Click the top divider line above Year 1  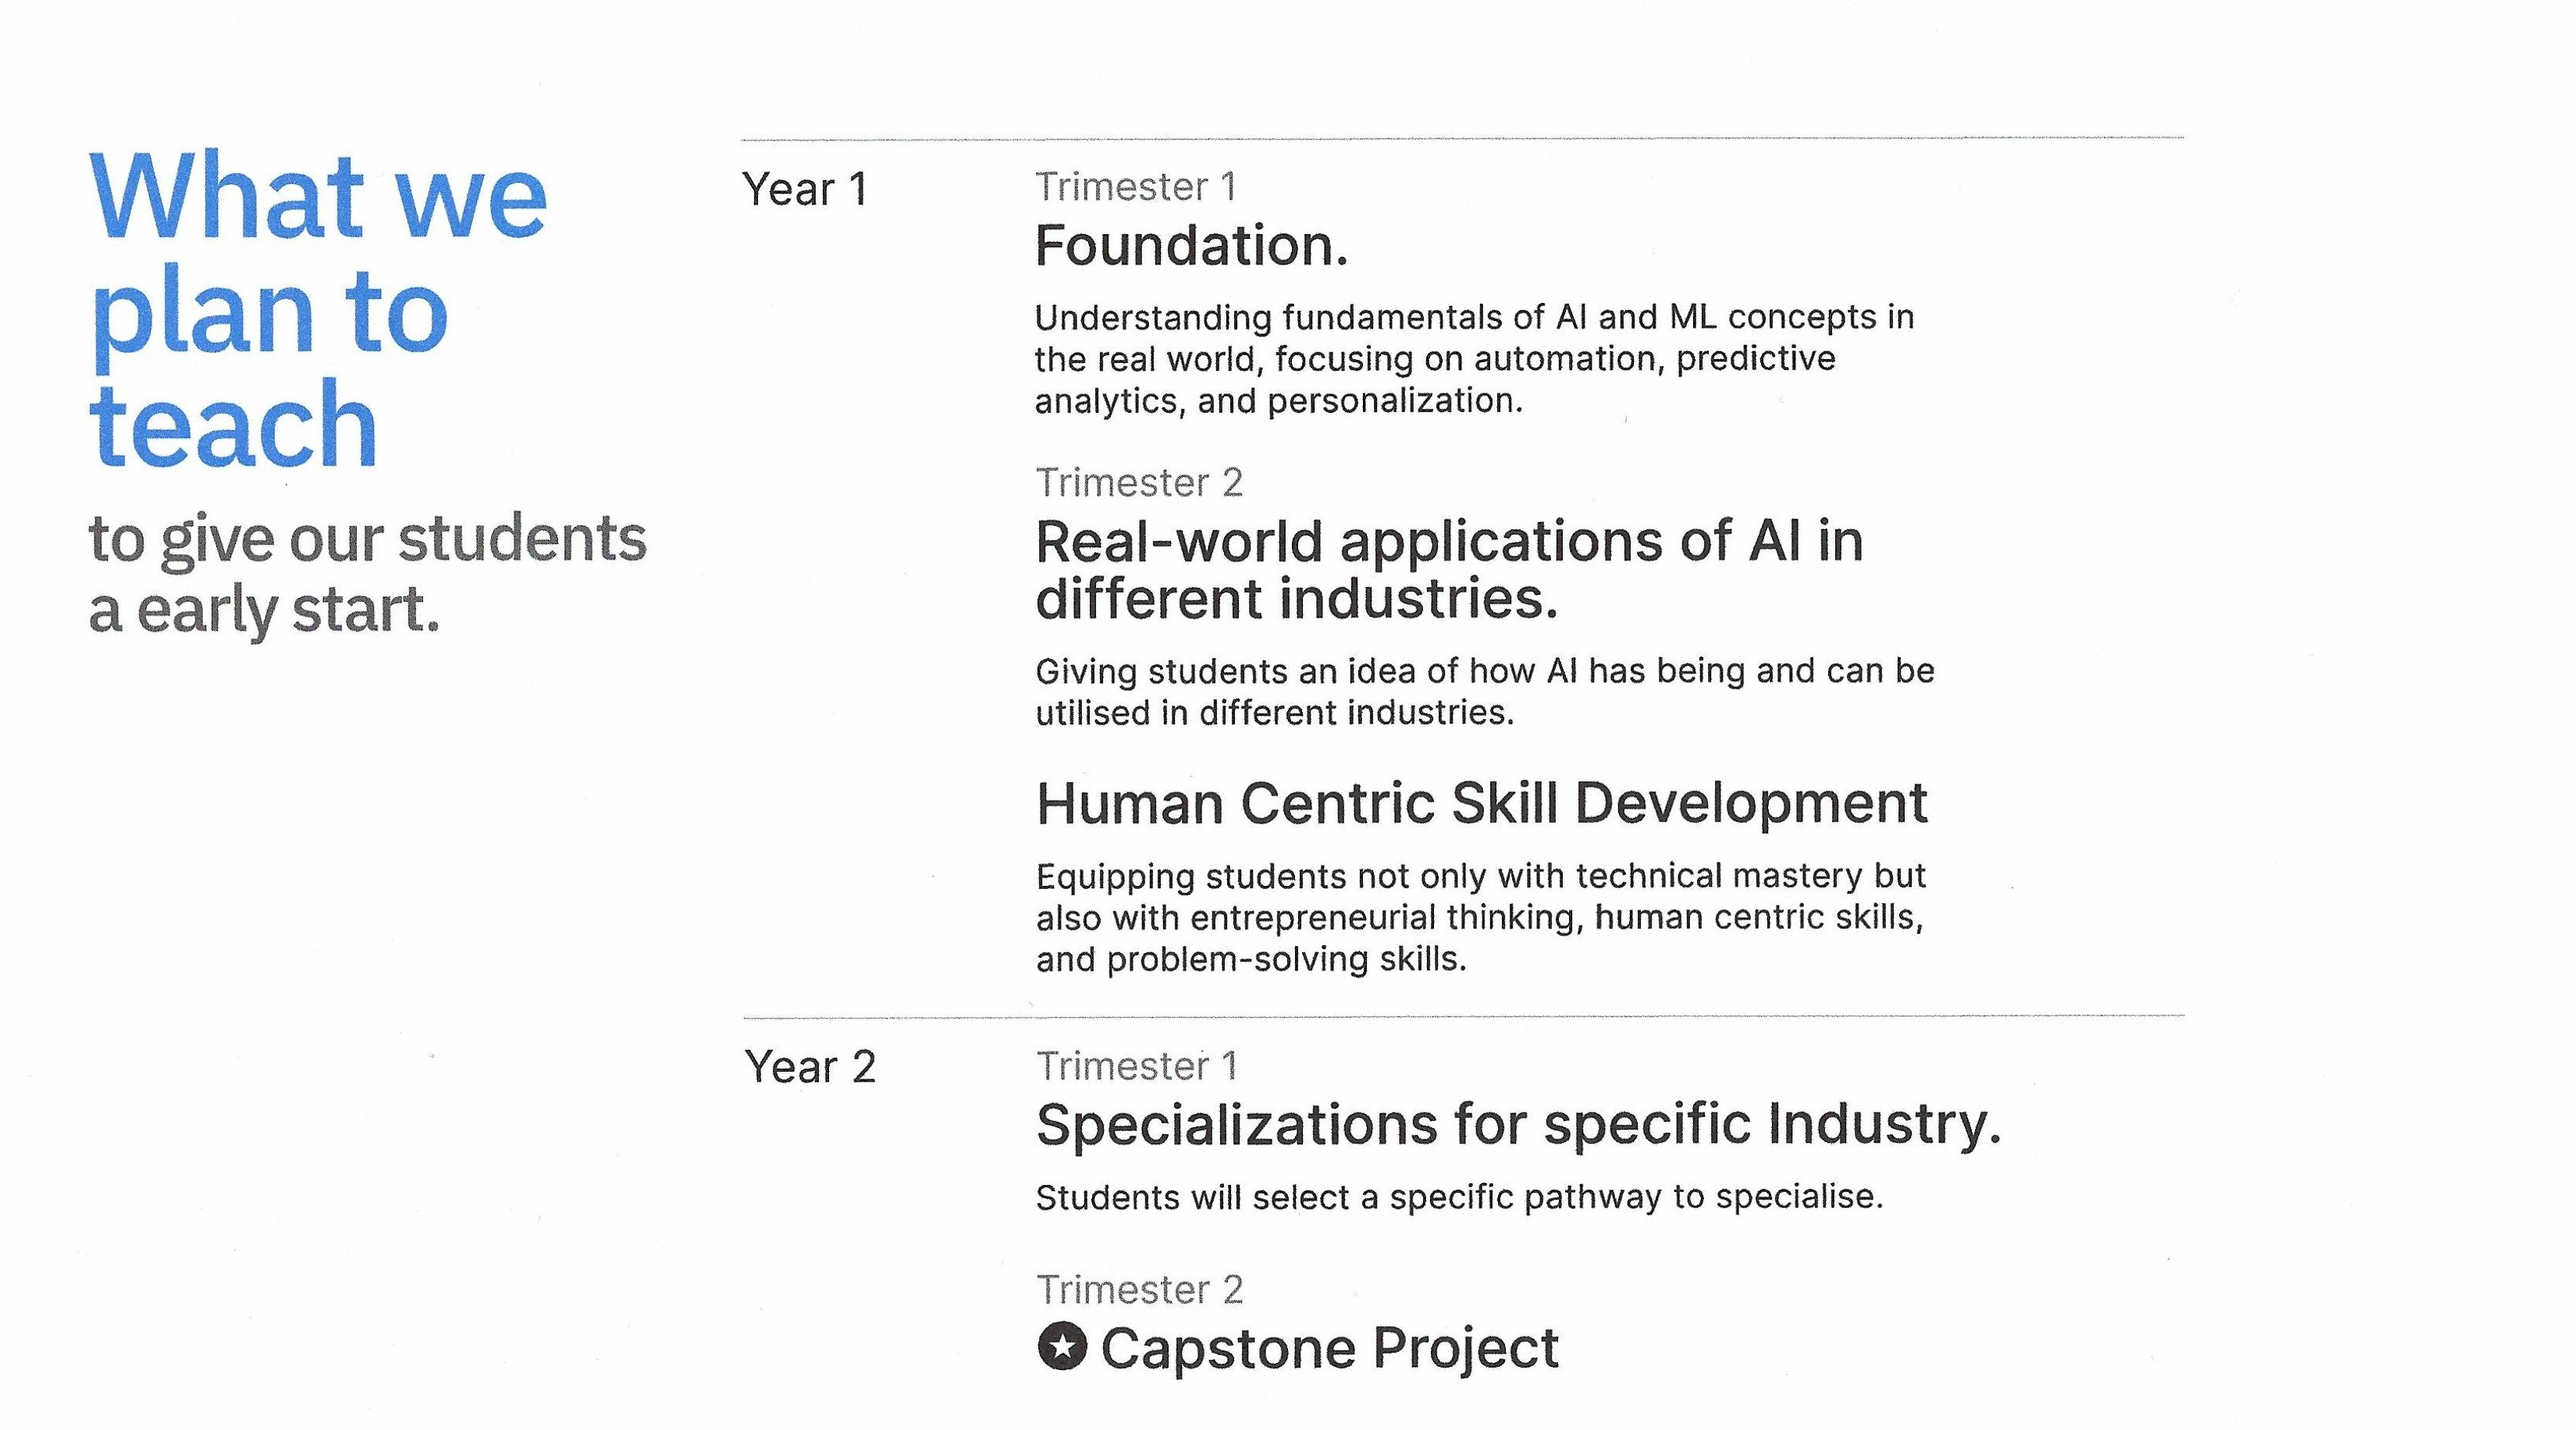pyautogui.click(x=1462, y=139)
